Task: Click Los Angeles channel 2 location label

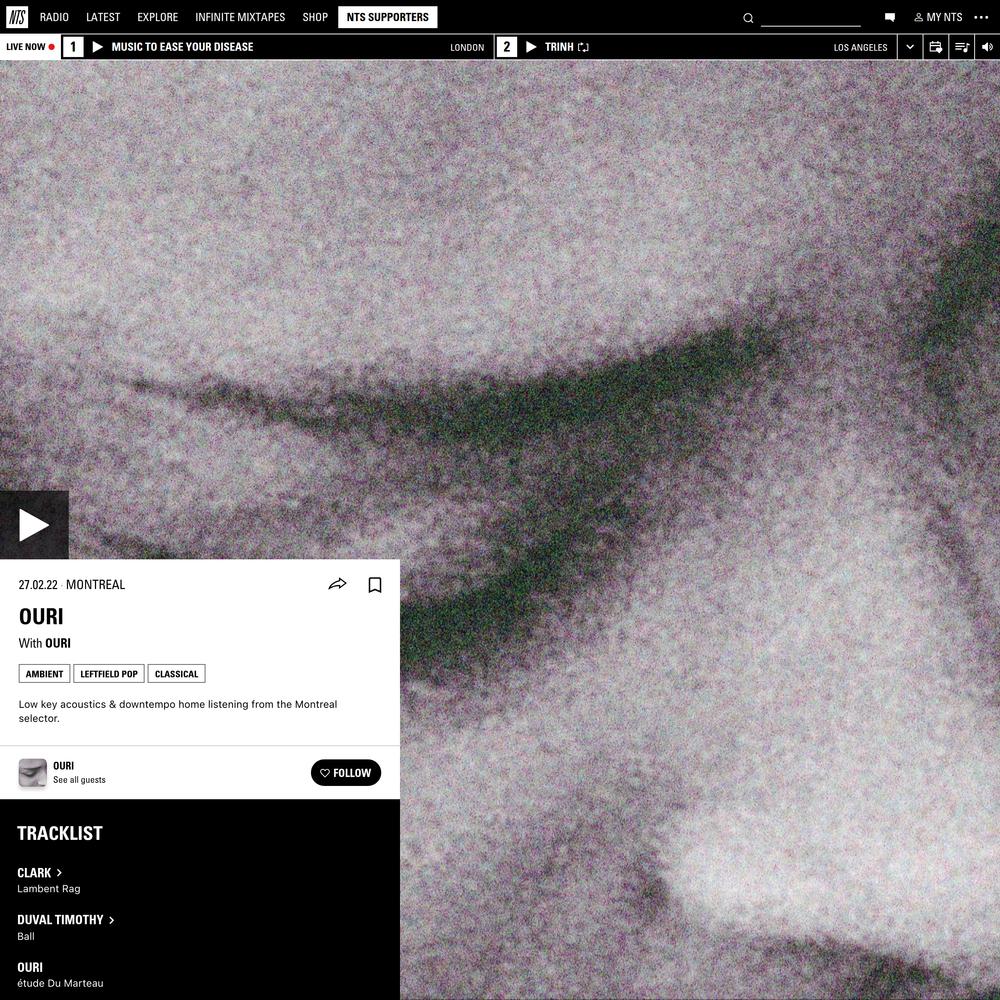Action: tap(860, 47)
